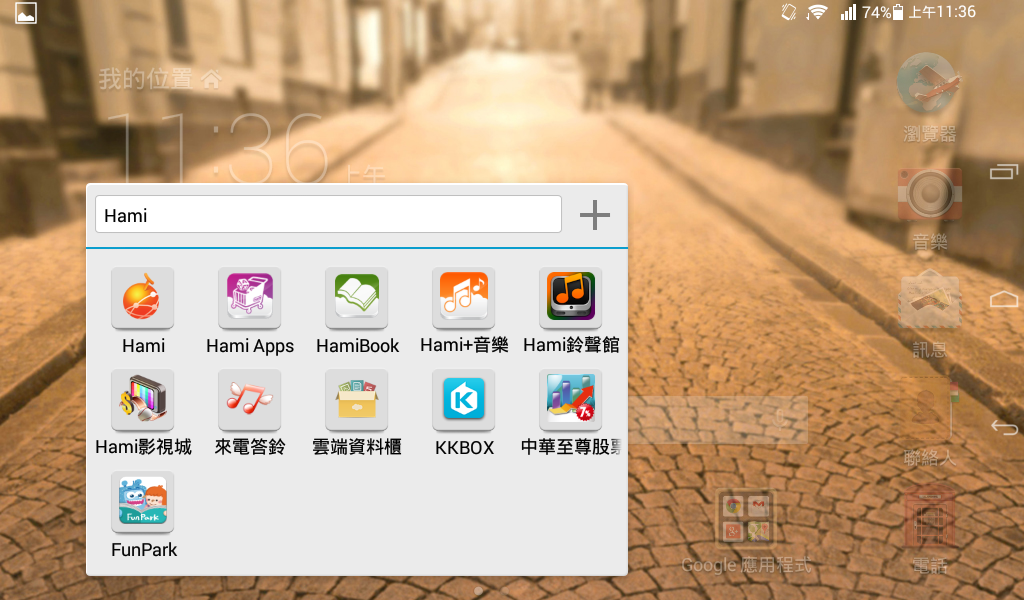This screenshot has height=600, width=1024.
Task: Open the 訊息 messaging app
Action: (929, 302)
